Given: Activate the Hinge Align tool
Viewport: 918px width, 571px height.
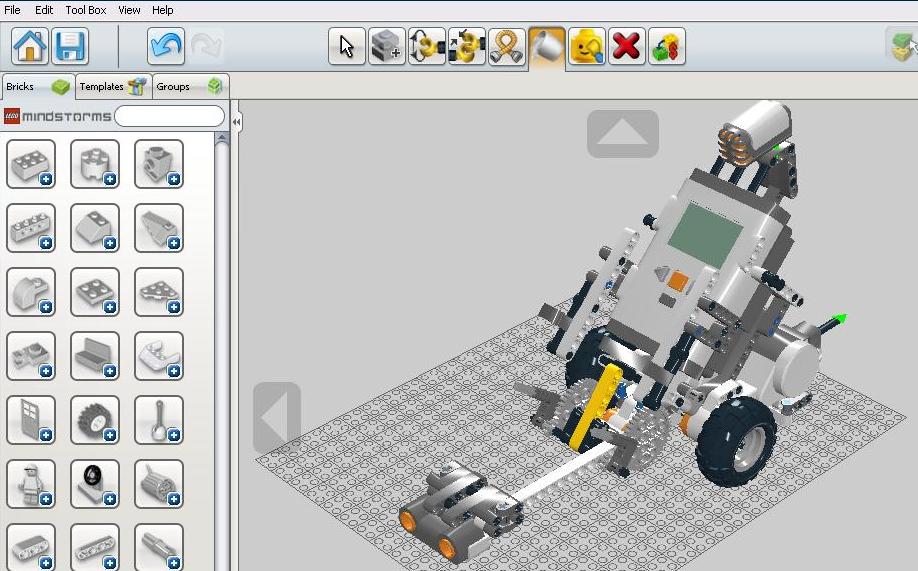Looking at the screenshot, I should point(467,46).
